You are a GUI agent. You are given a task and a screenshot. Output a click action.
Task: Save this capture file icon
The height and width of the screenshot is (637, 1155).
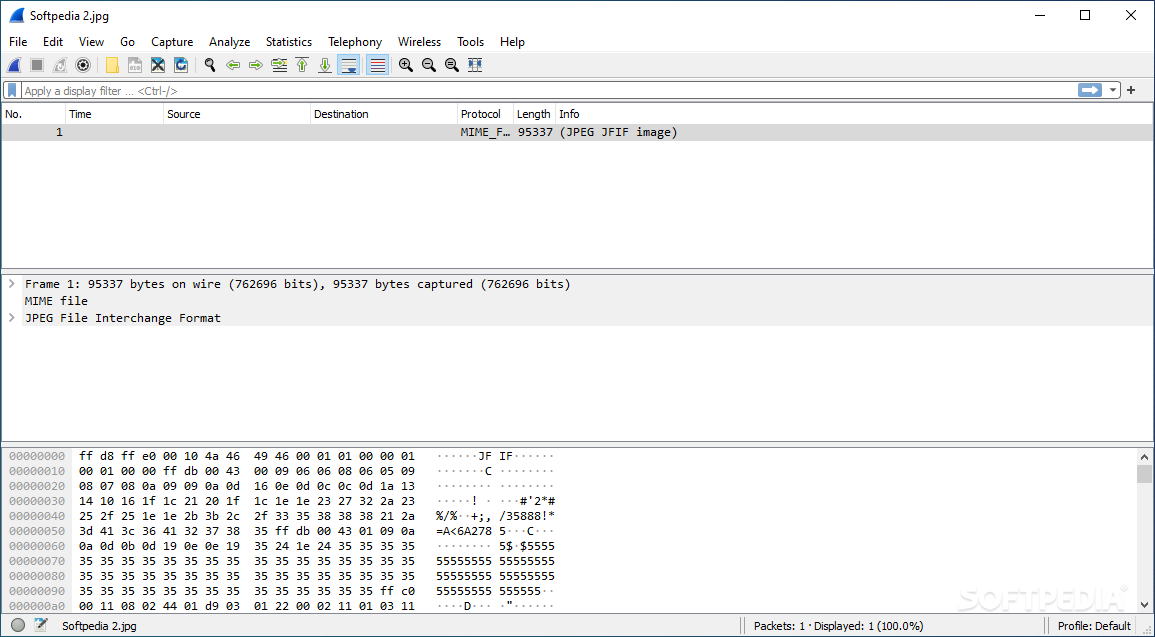(135, 66)
